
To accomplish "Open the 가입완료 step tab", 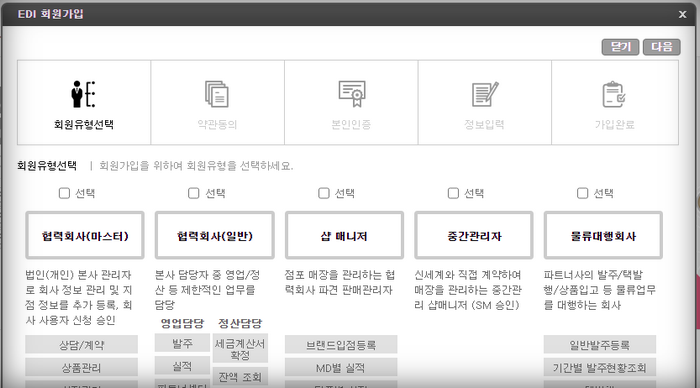I will tap(615, 103).
